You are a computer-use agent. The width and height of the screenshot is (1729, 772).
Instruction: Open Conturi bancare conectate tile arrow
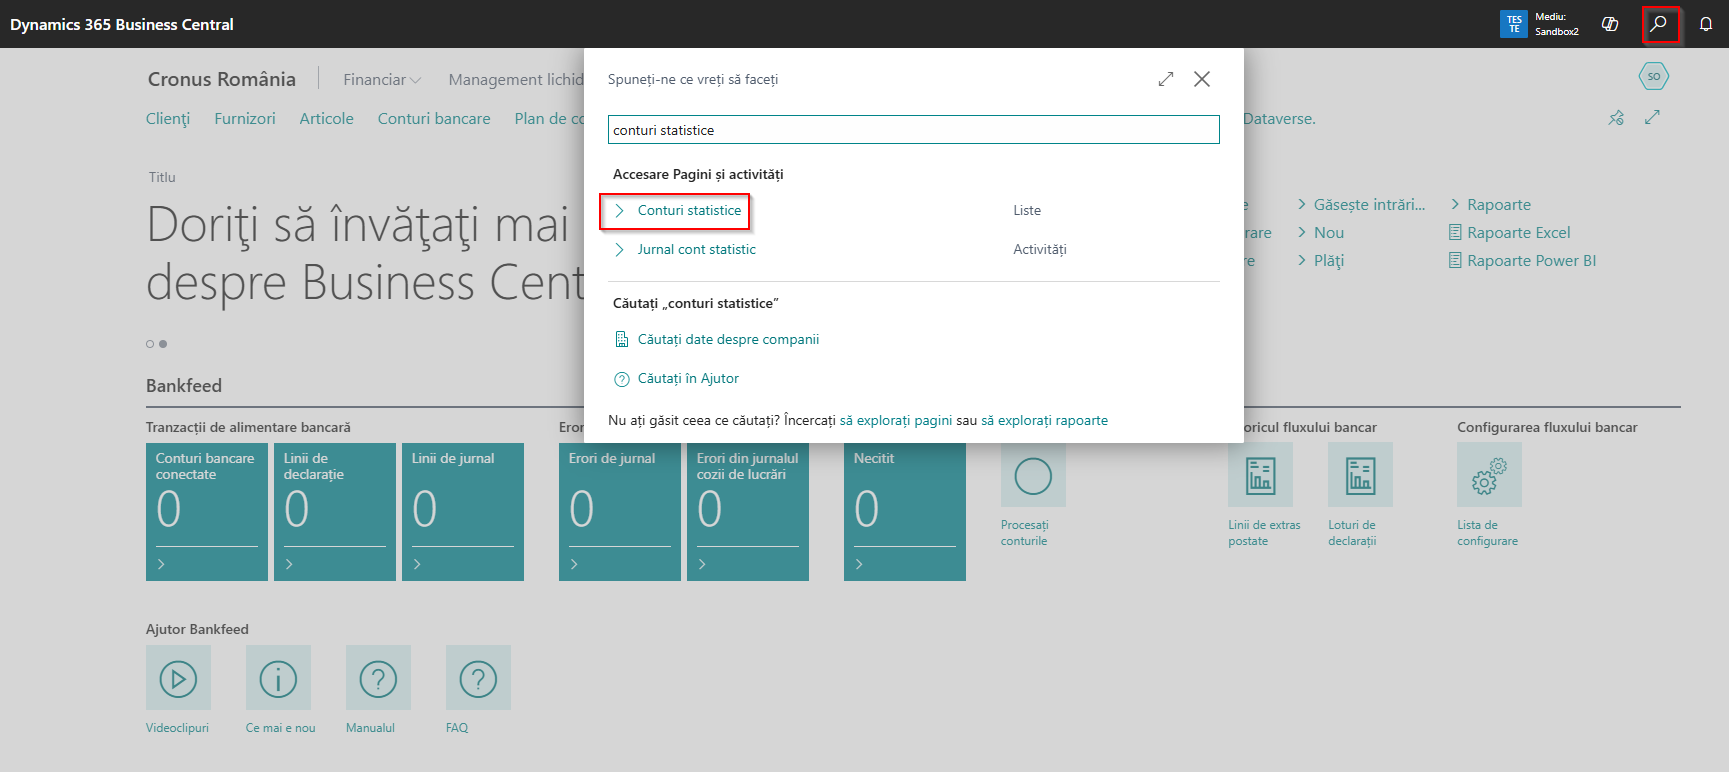(x=161, y=564)
